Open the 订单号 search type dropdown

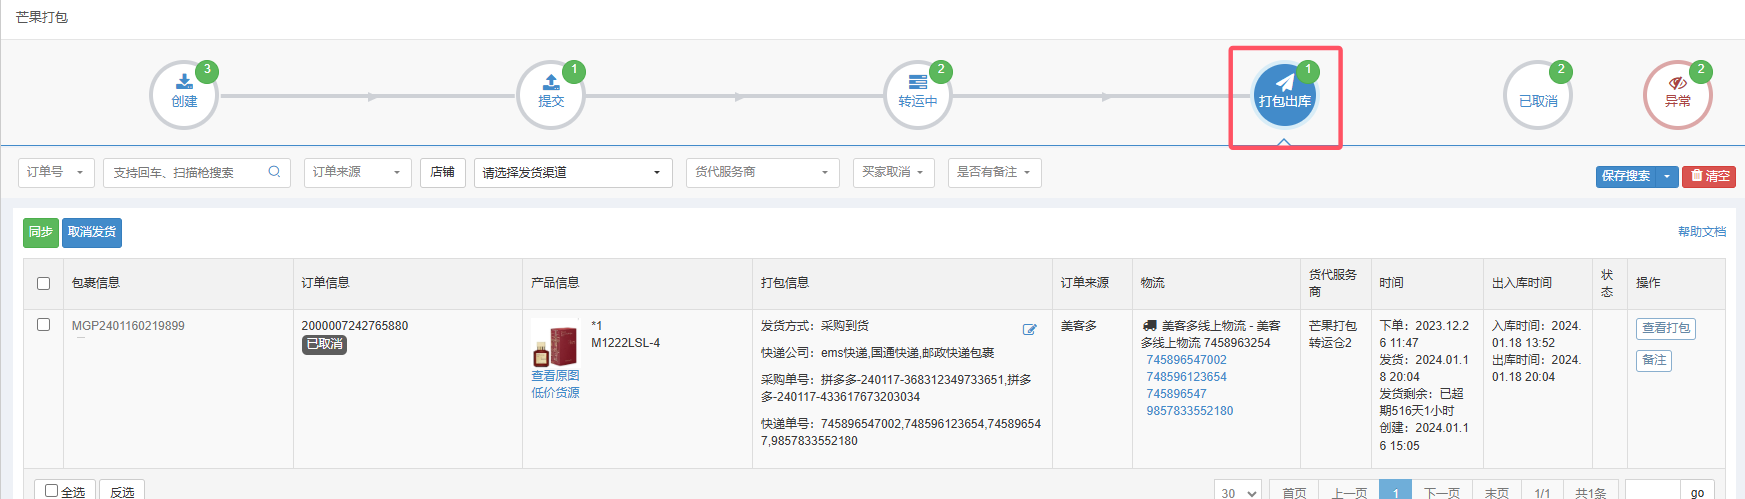56,172
